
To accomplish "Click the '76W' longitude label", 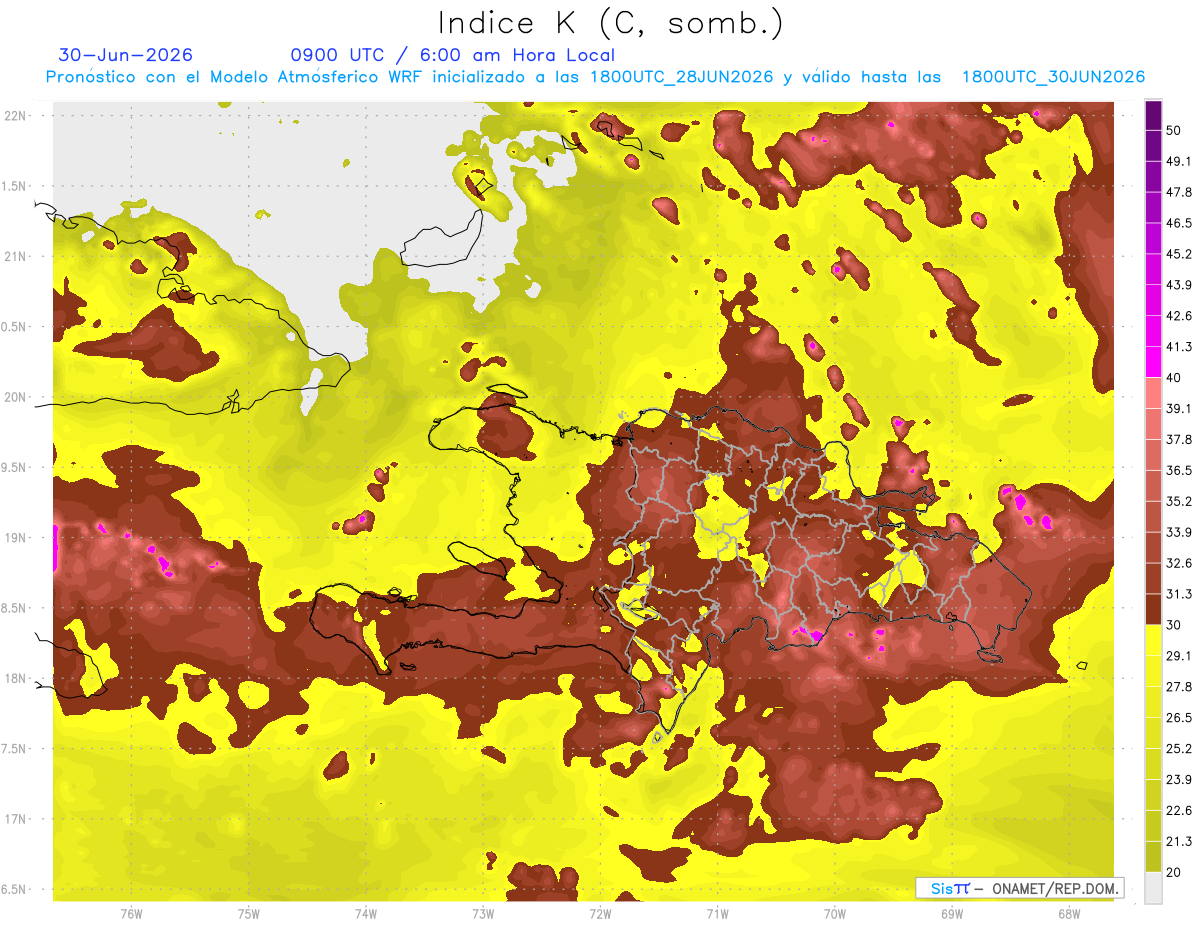I will click(x=131, y=913).
